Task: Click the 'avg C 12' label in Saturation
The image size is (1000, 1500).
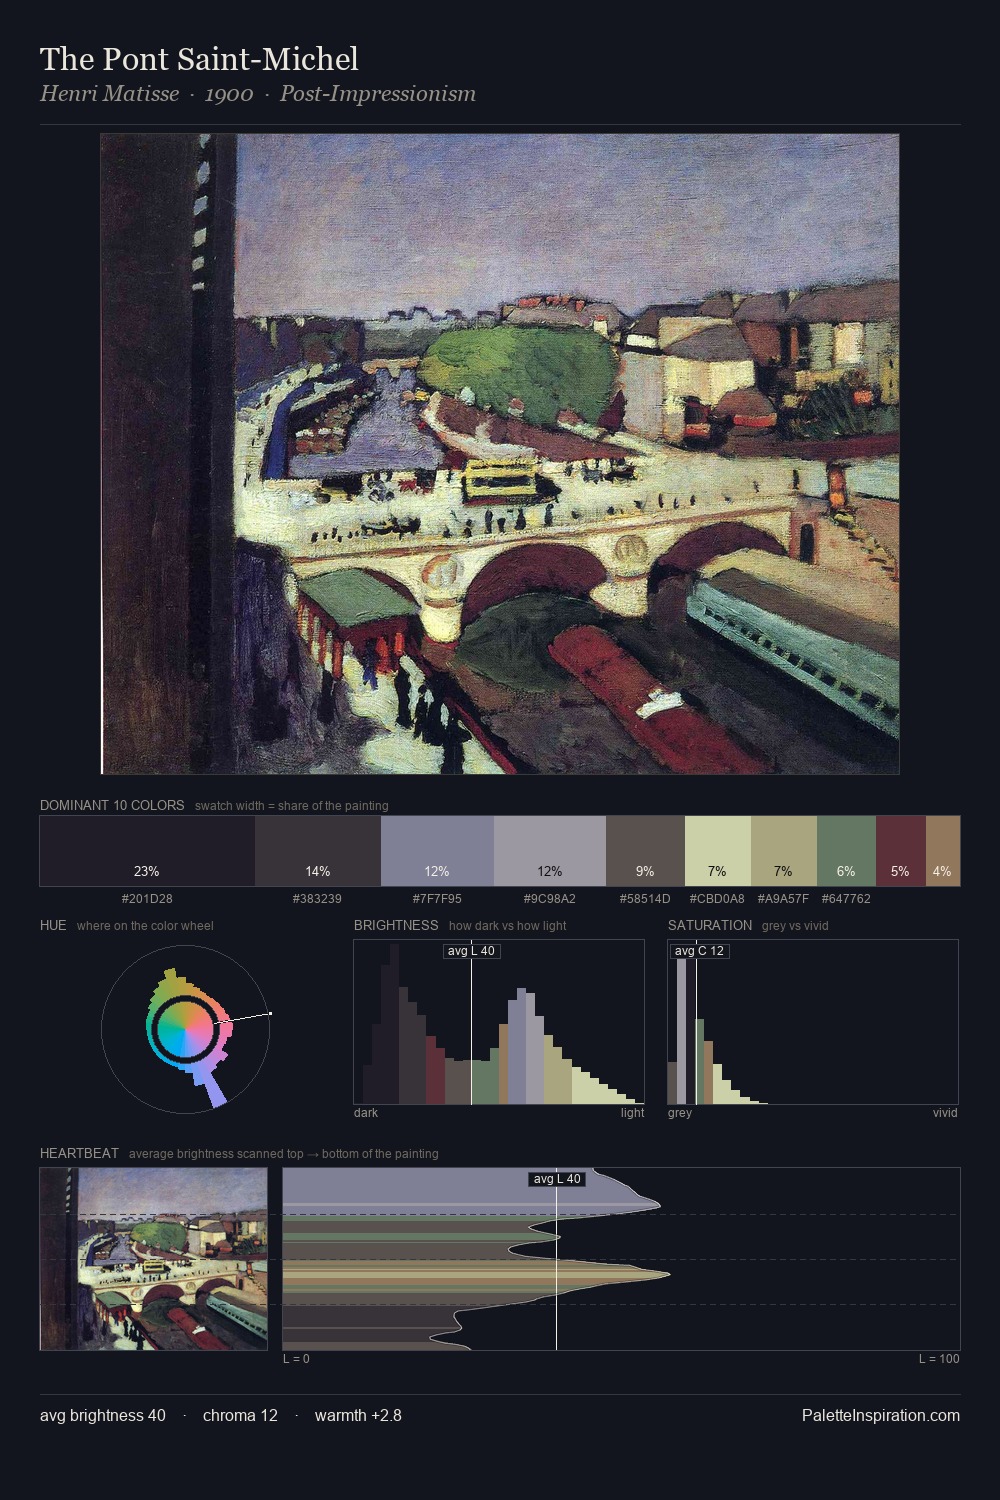Action: [x=699, y=951]
